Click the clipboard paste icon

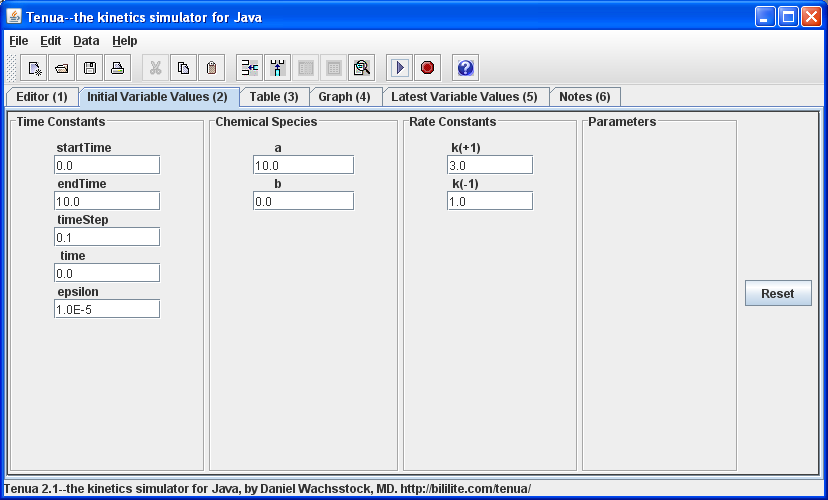coord(211,68)
